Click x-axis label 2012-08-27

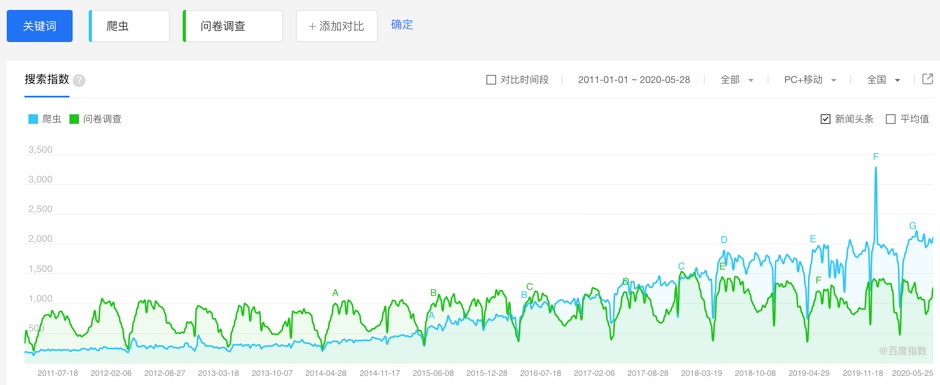click(165, 372)
